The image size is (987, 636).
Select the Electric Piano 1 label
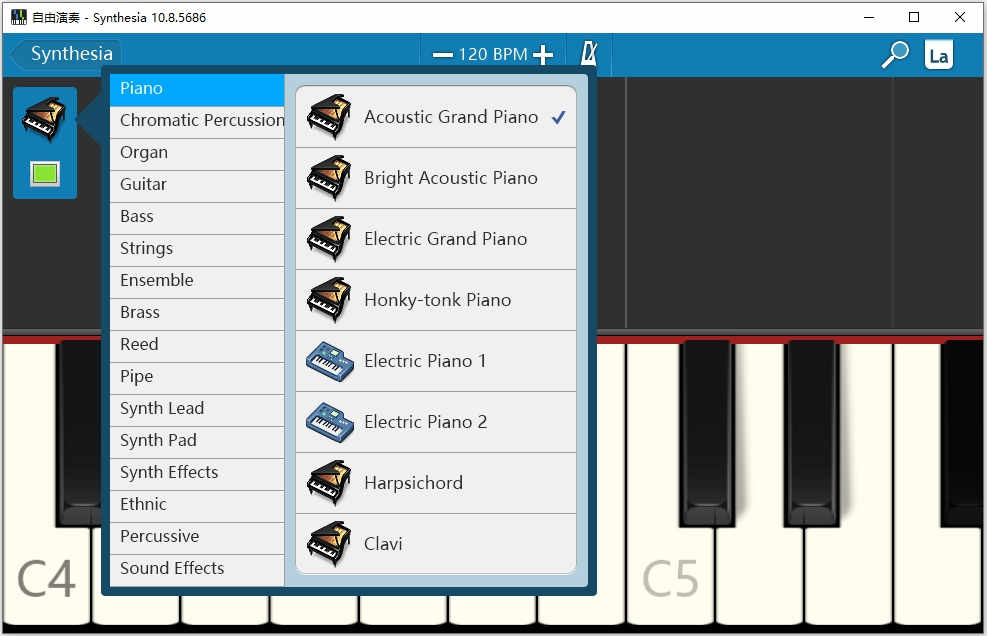(426, 361)
